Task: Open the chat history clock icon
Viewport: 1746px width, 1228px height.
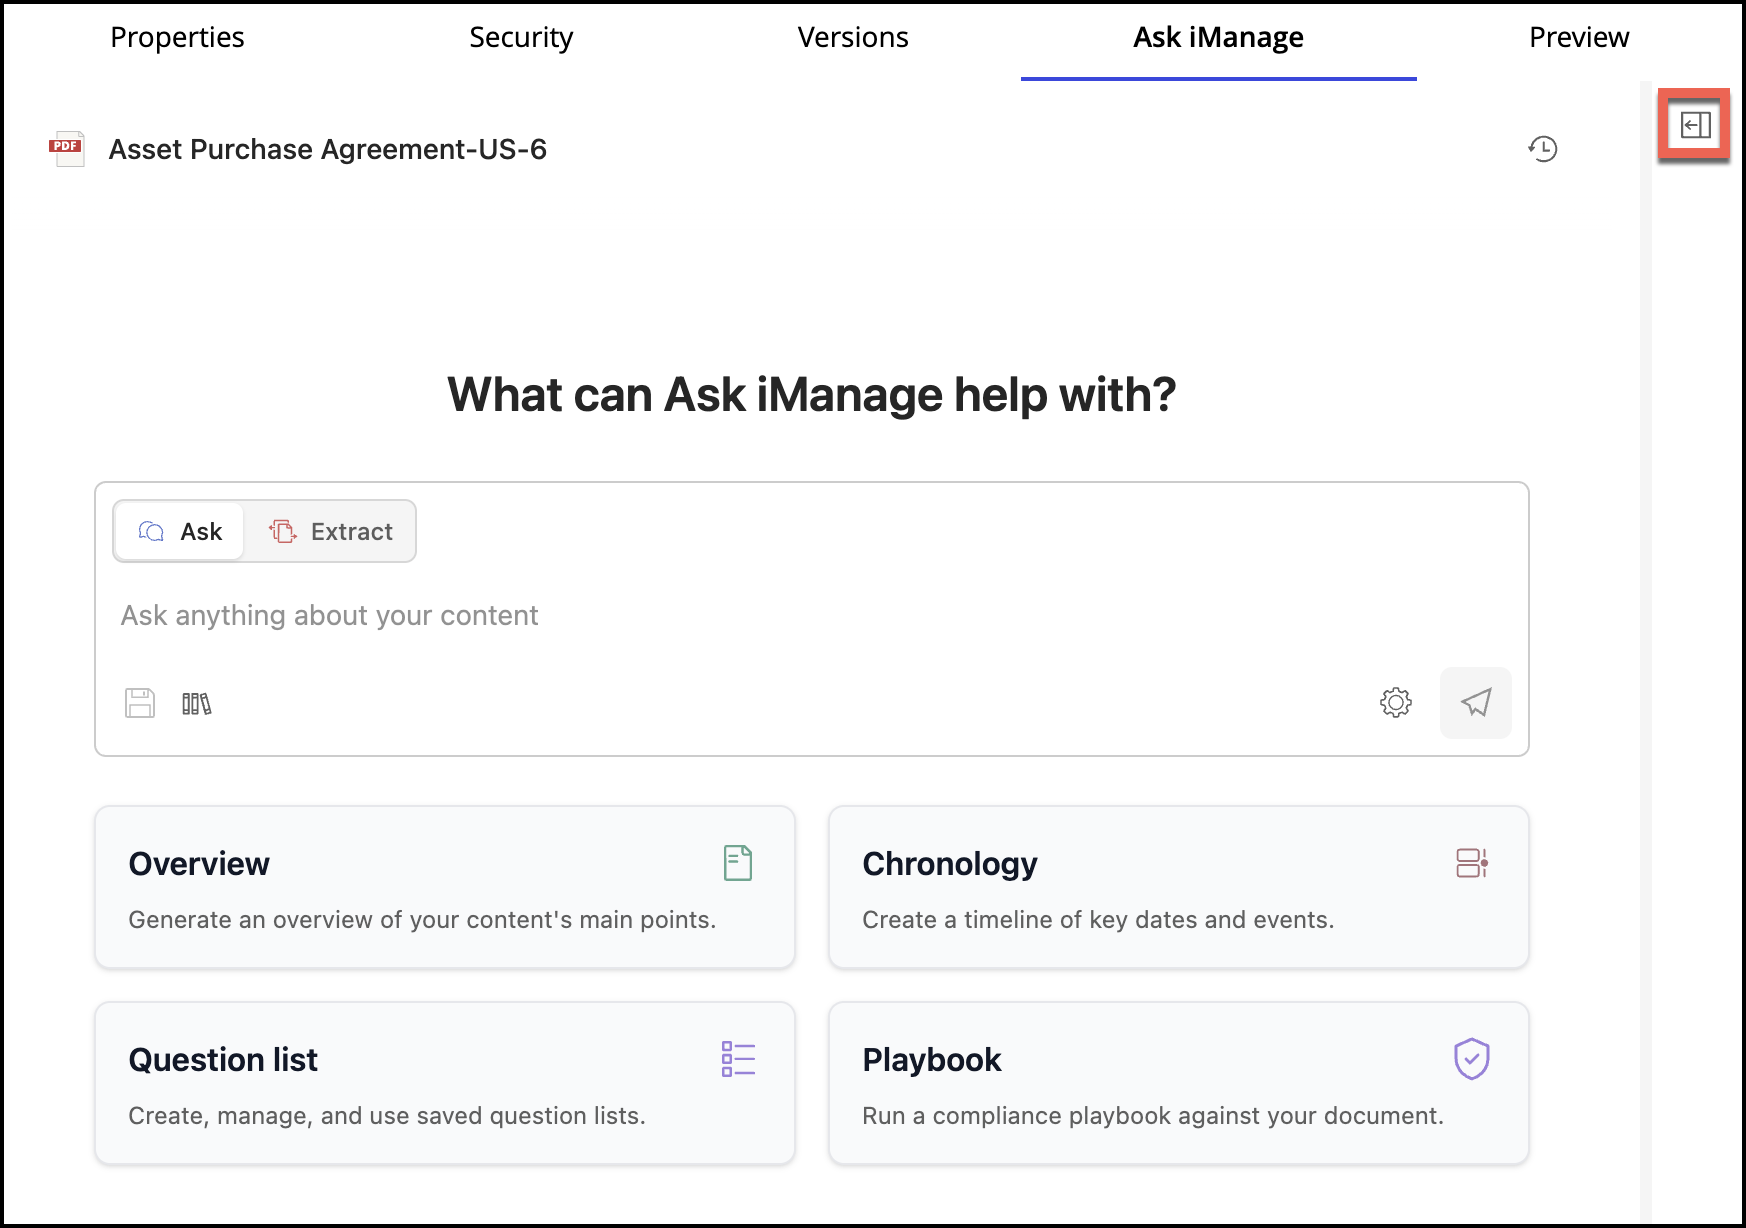Action: click(1543, 149)
